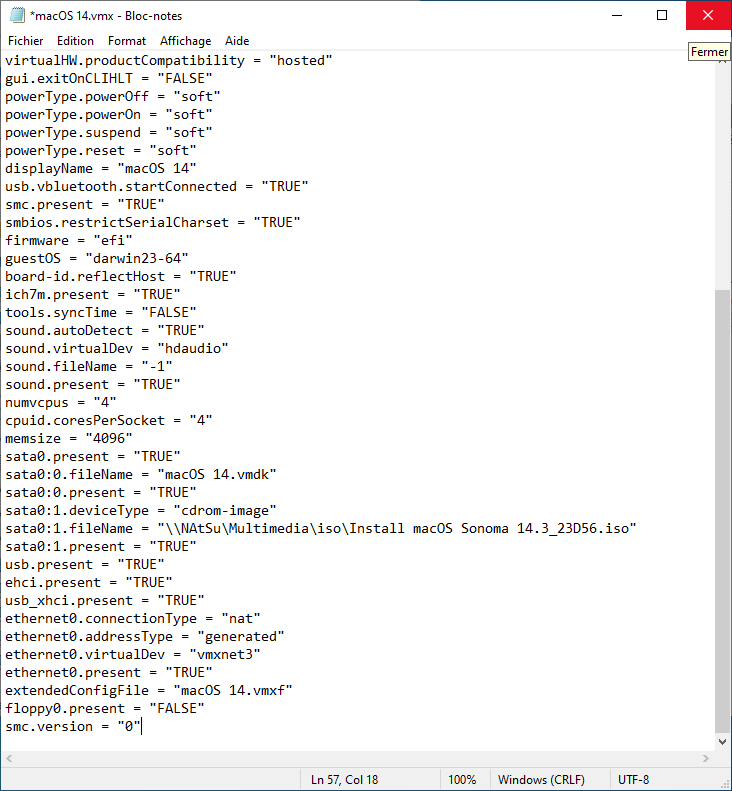Click 'Ln 57, Col 18' in status bar

(345, 779)
